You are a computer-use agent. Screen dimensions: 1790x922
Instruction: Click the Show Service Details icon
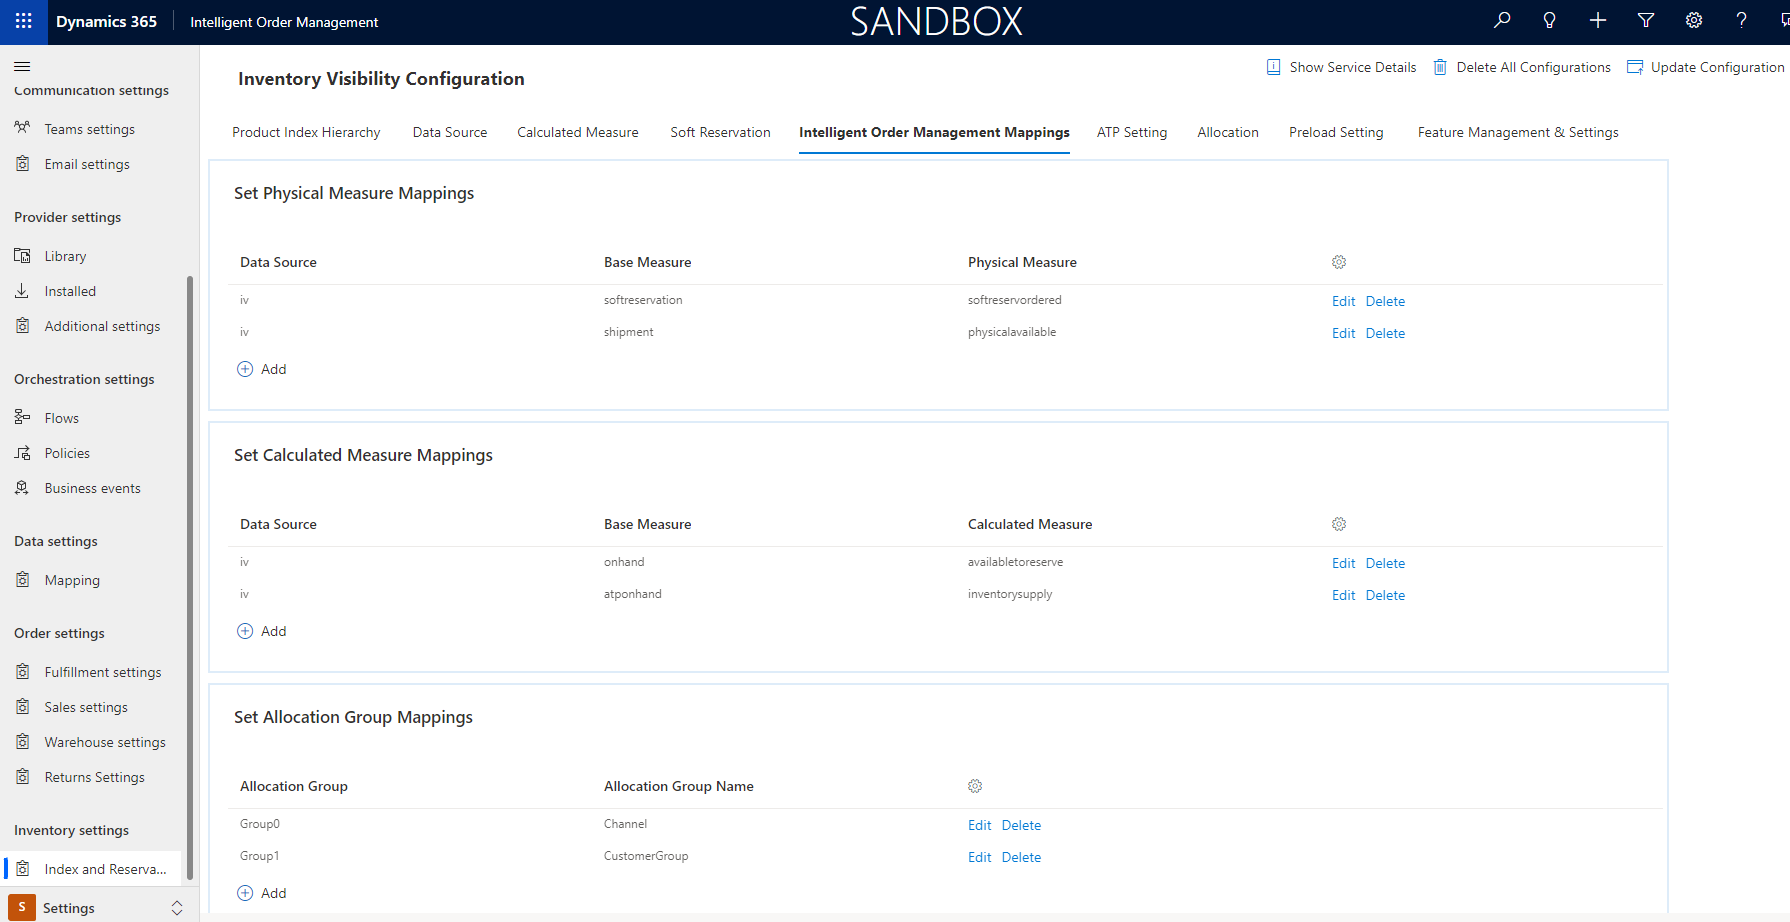tap(1273, 67)
